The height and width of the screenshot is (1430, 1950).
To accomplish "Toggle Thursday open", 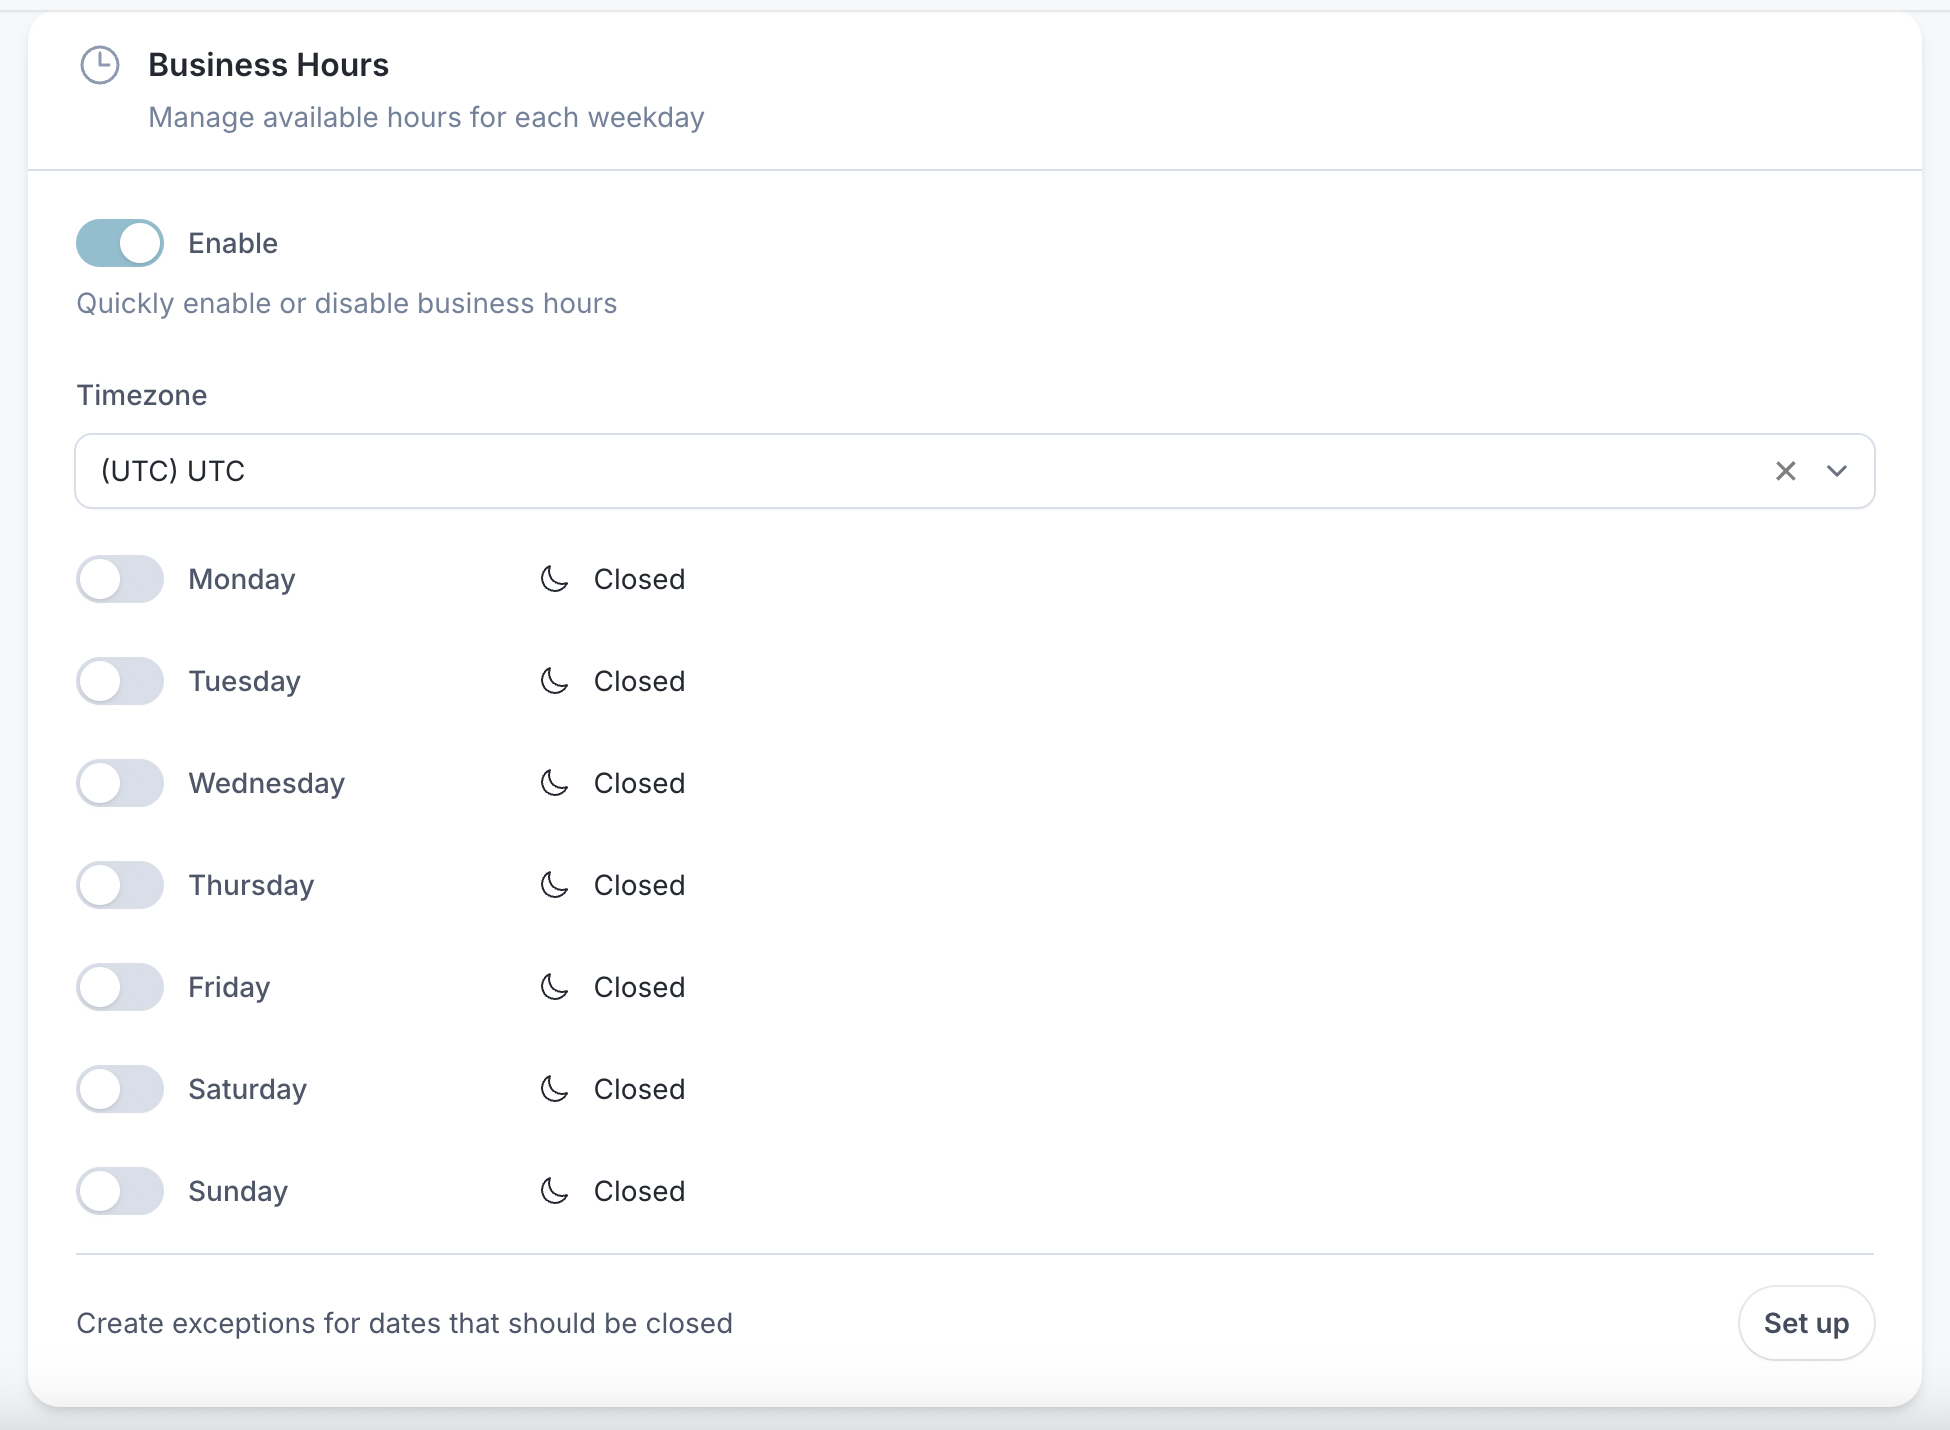I will [119, 885].
